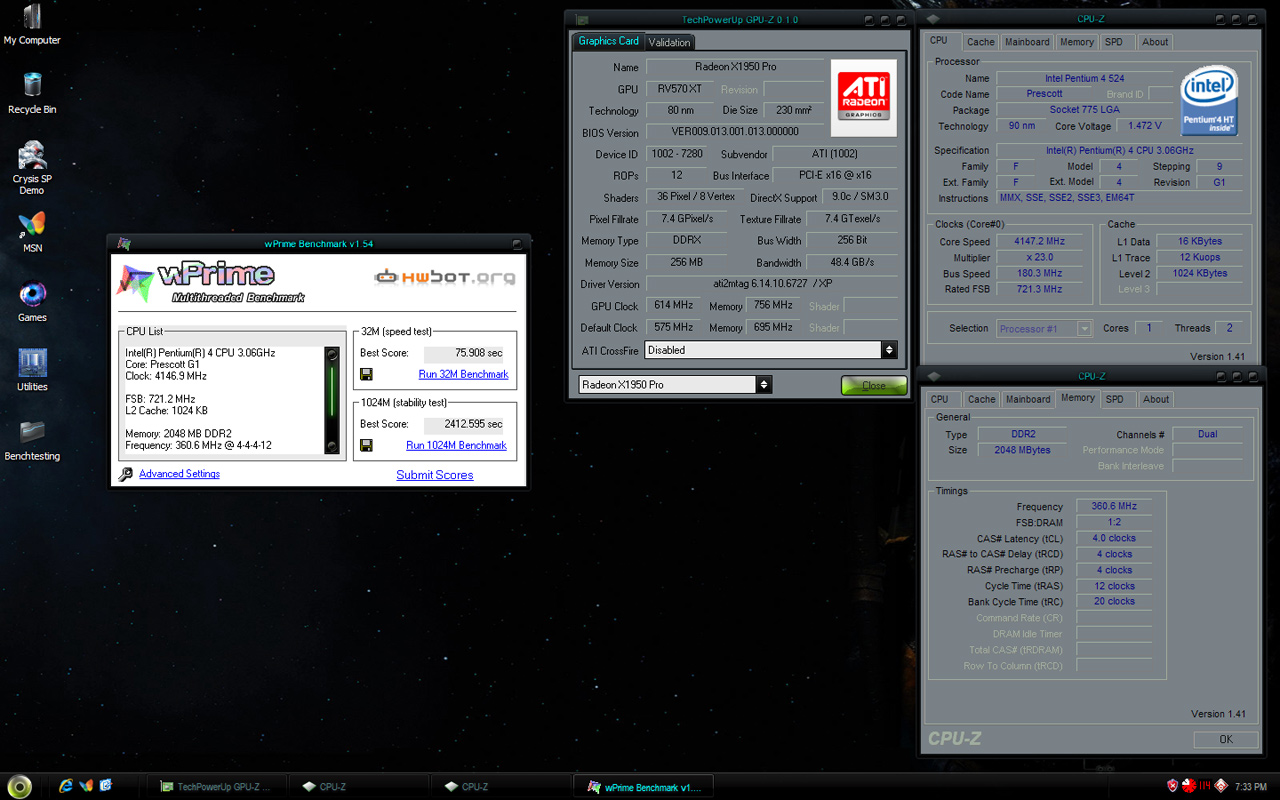1280x800 pixels.
Task: Open My Computer desktop icon
Action: 32,25
